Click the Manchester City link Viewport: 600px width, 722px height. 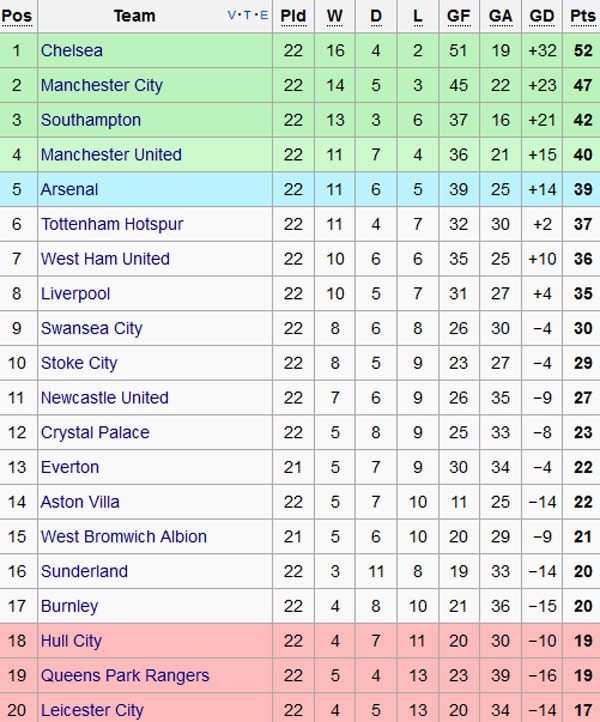(x=101, y=85)
